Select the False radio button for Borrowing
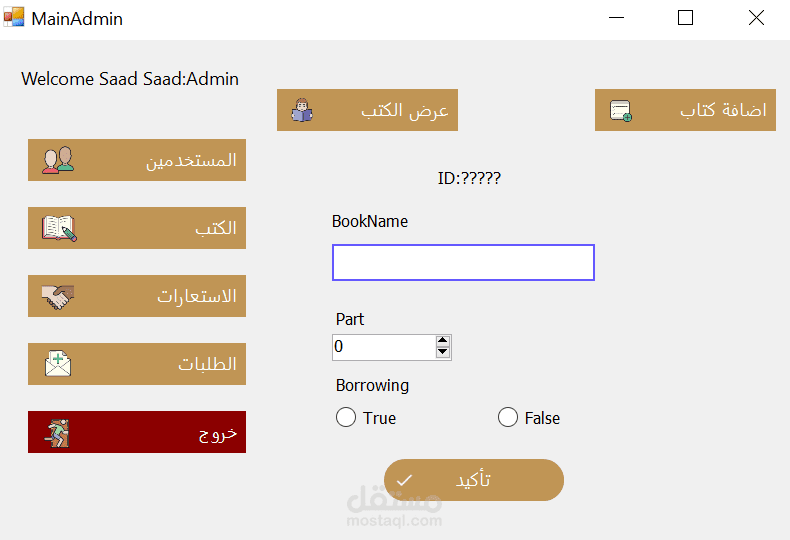The image size is (790, 540). point(508,417)
